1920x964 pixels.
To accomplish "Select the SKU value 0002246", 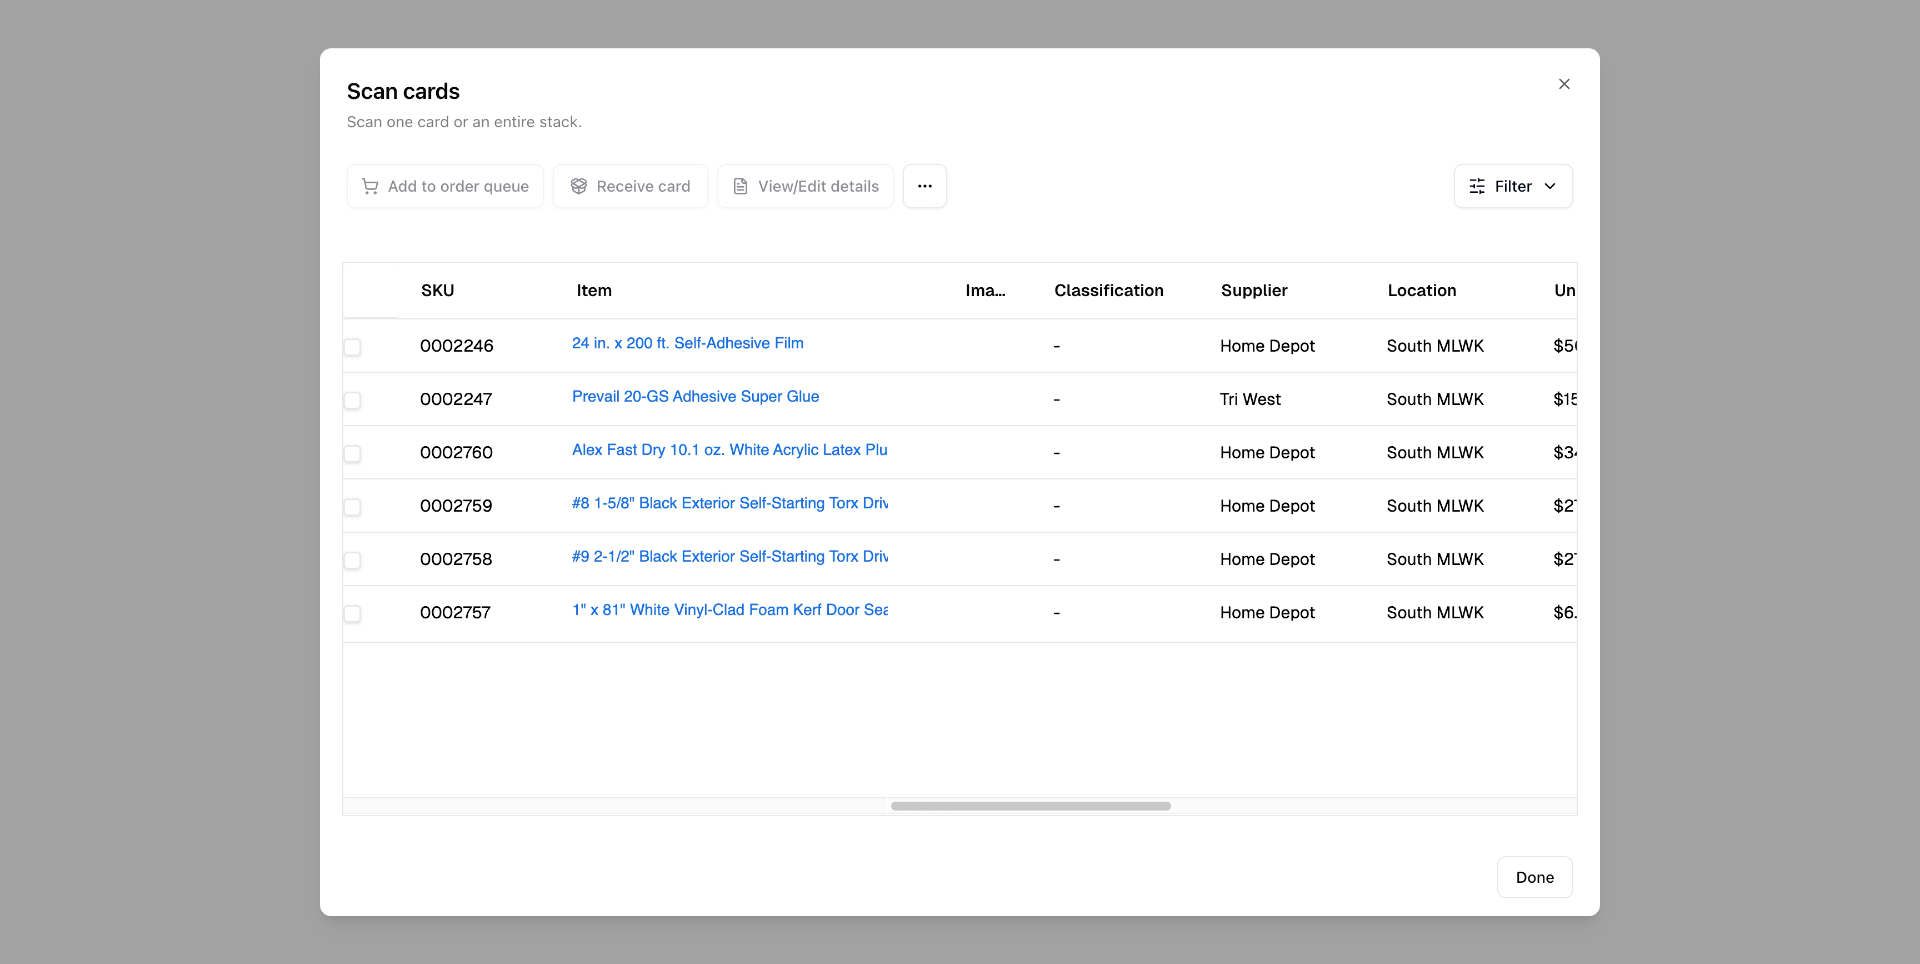I will (x=457, y=346).
